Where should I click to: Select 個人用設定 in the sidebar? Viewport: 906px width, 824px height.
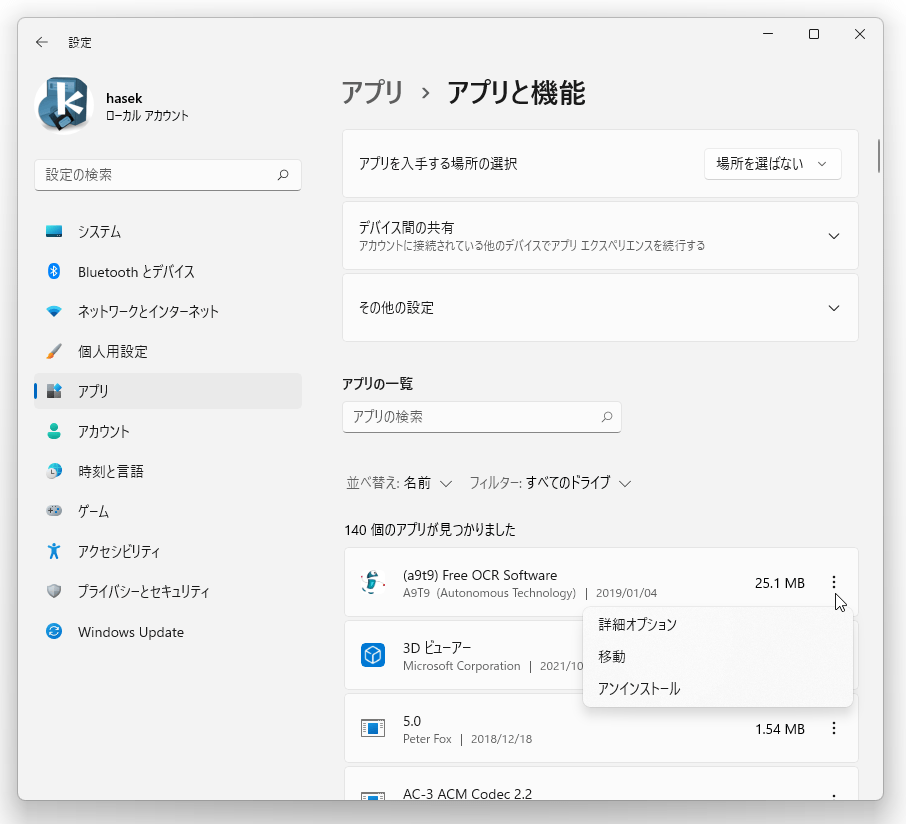point(168,351)
